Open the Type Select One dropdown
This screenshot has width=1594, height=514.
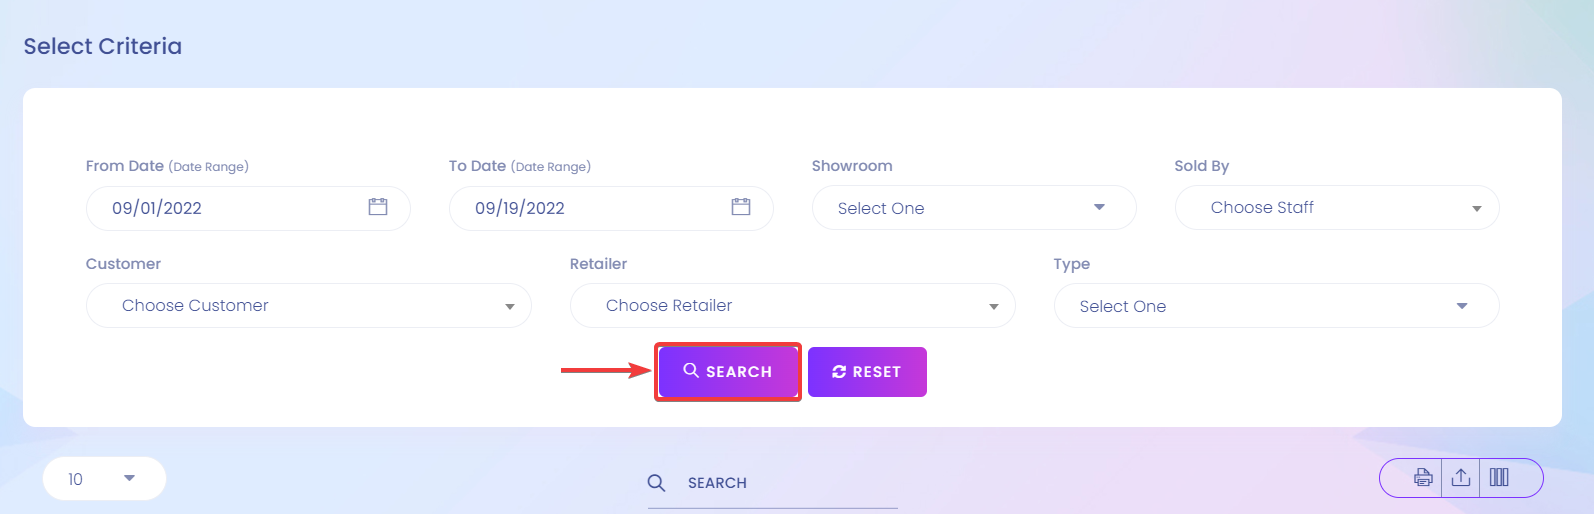tap(1277, 306)
